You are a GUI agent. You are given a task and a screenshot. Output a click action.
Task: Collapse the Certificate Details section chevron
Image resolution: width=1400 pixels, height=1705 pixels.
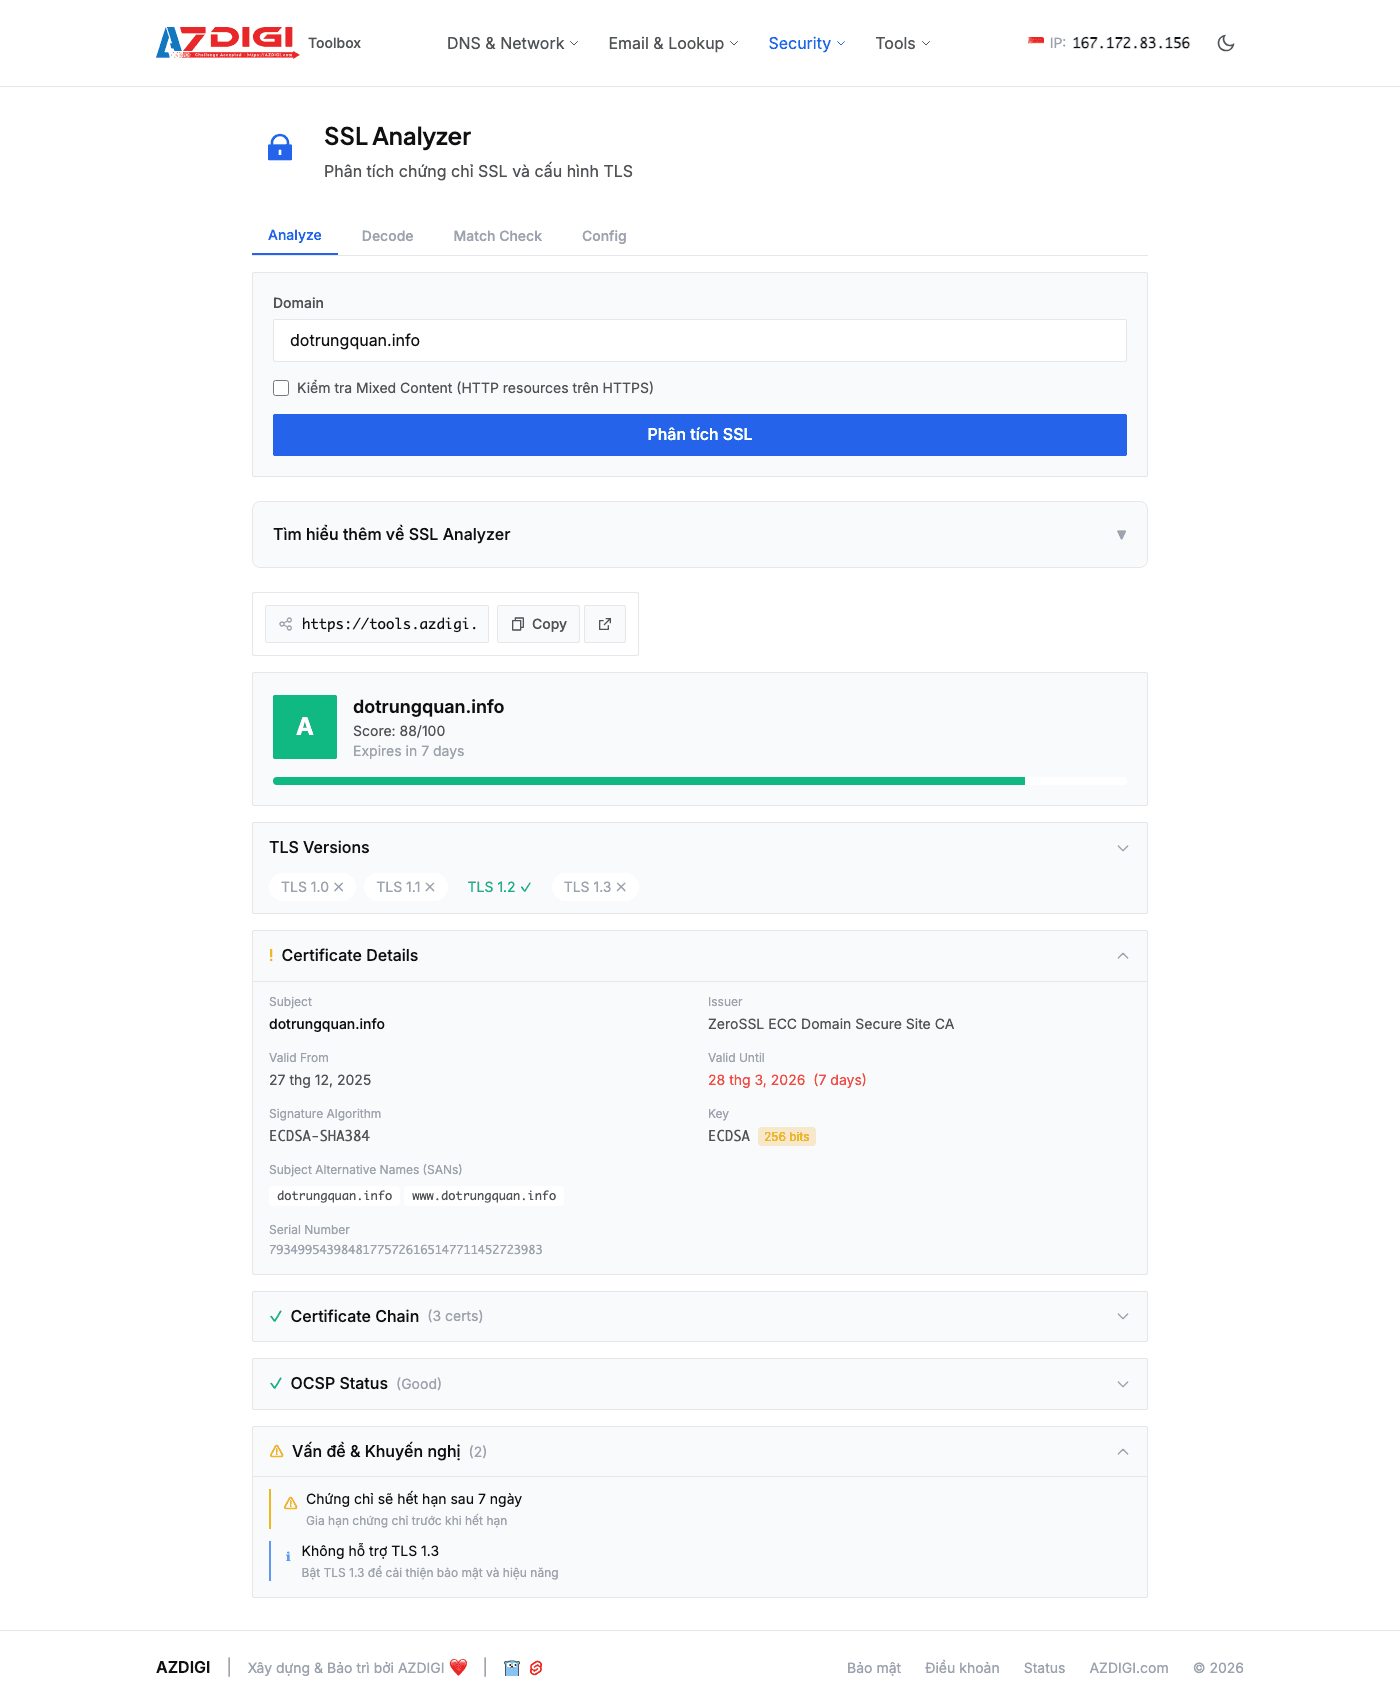pyautogui.click(x=1123, y=956)
